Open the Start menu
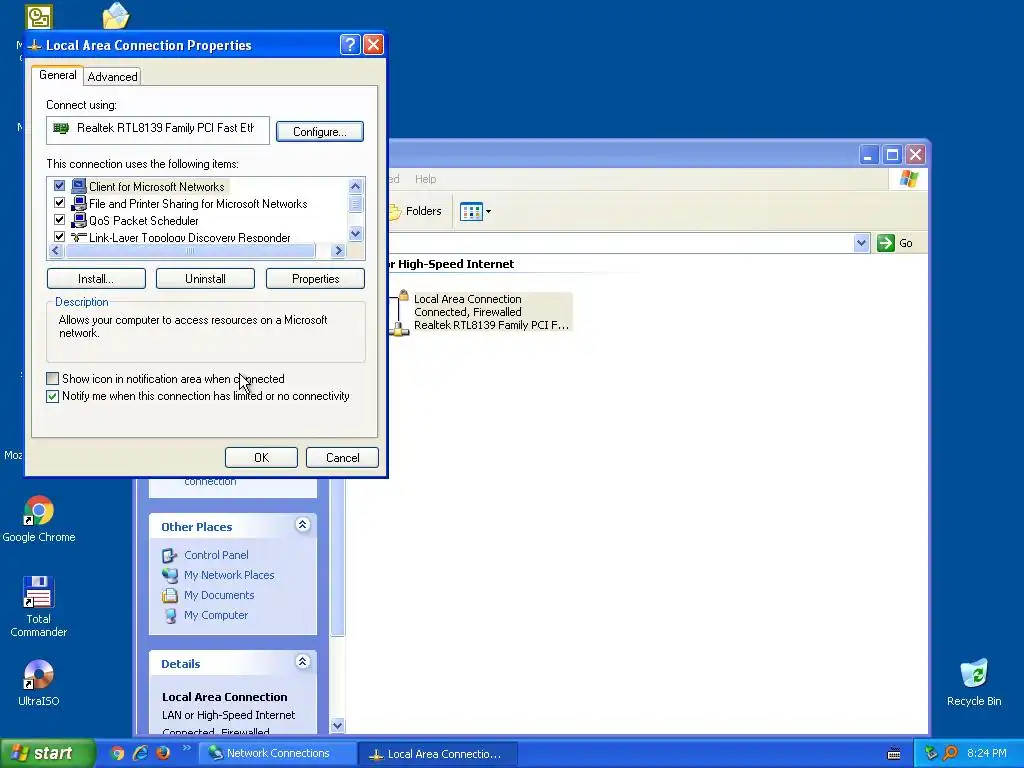 point(46,754)
